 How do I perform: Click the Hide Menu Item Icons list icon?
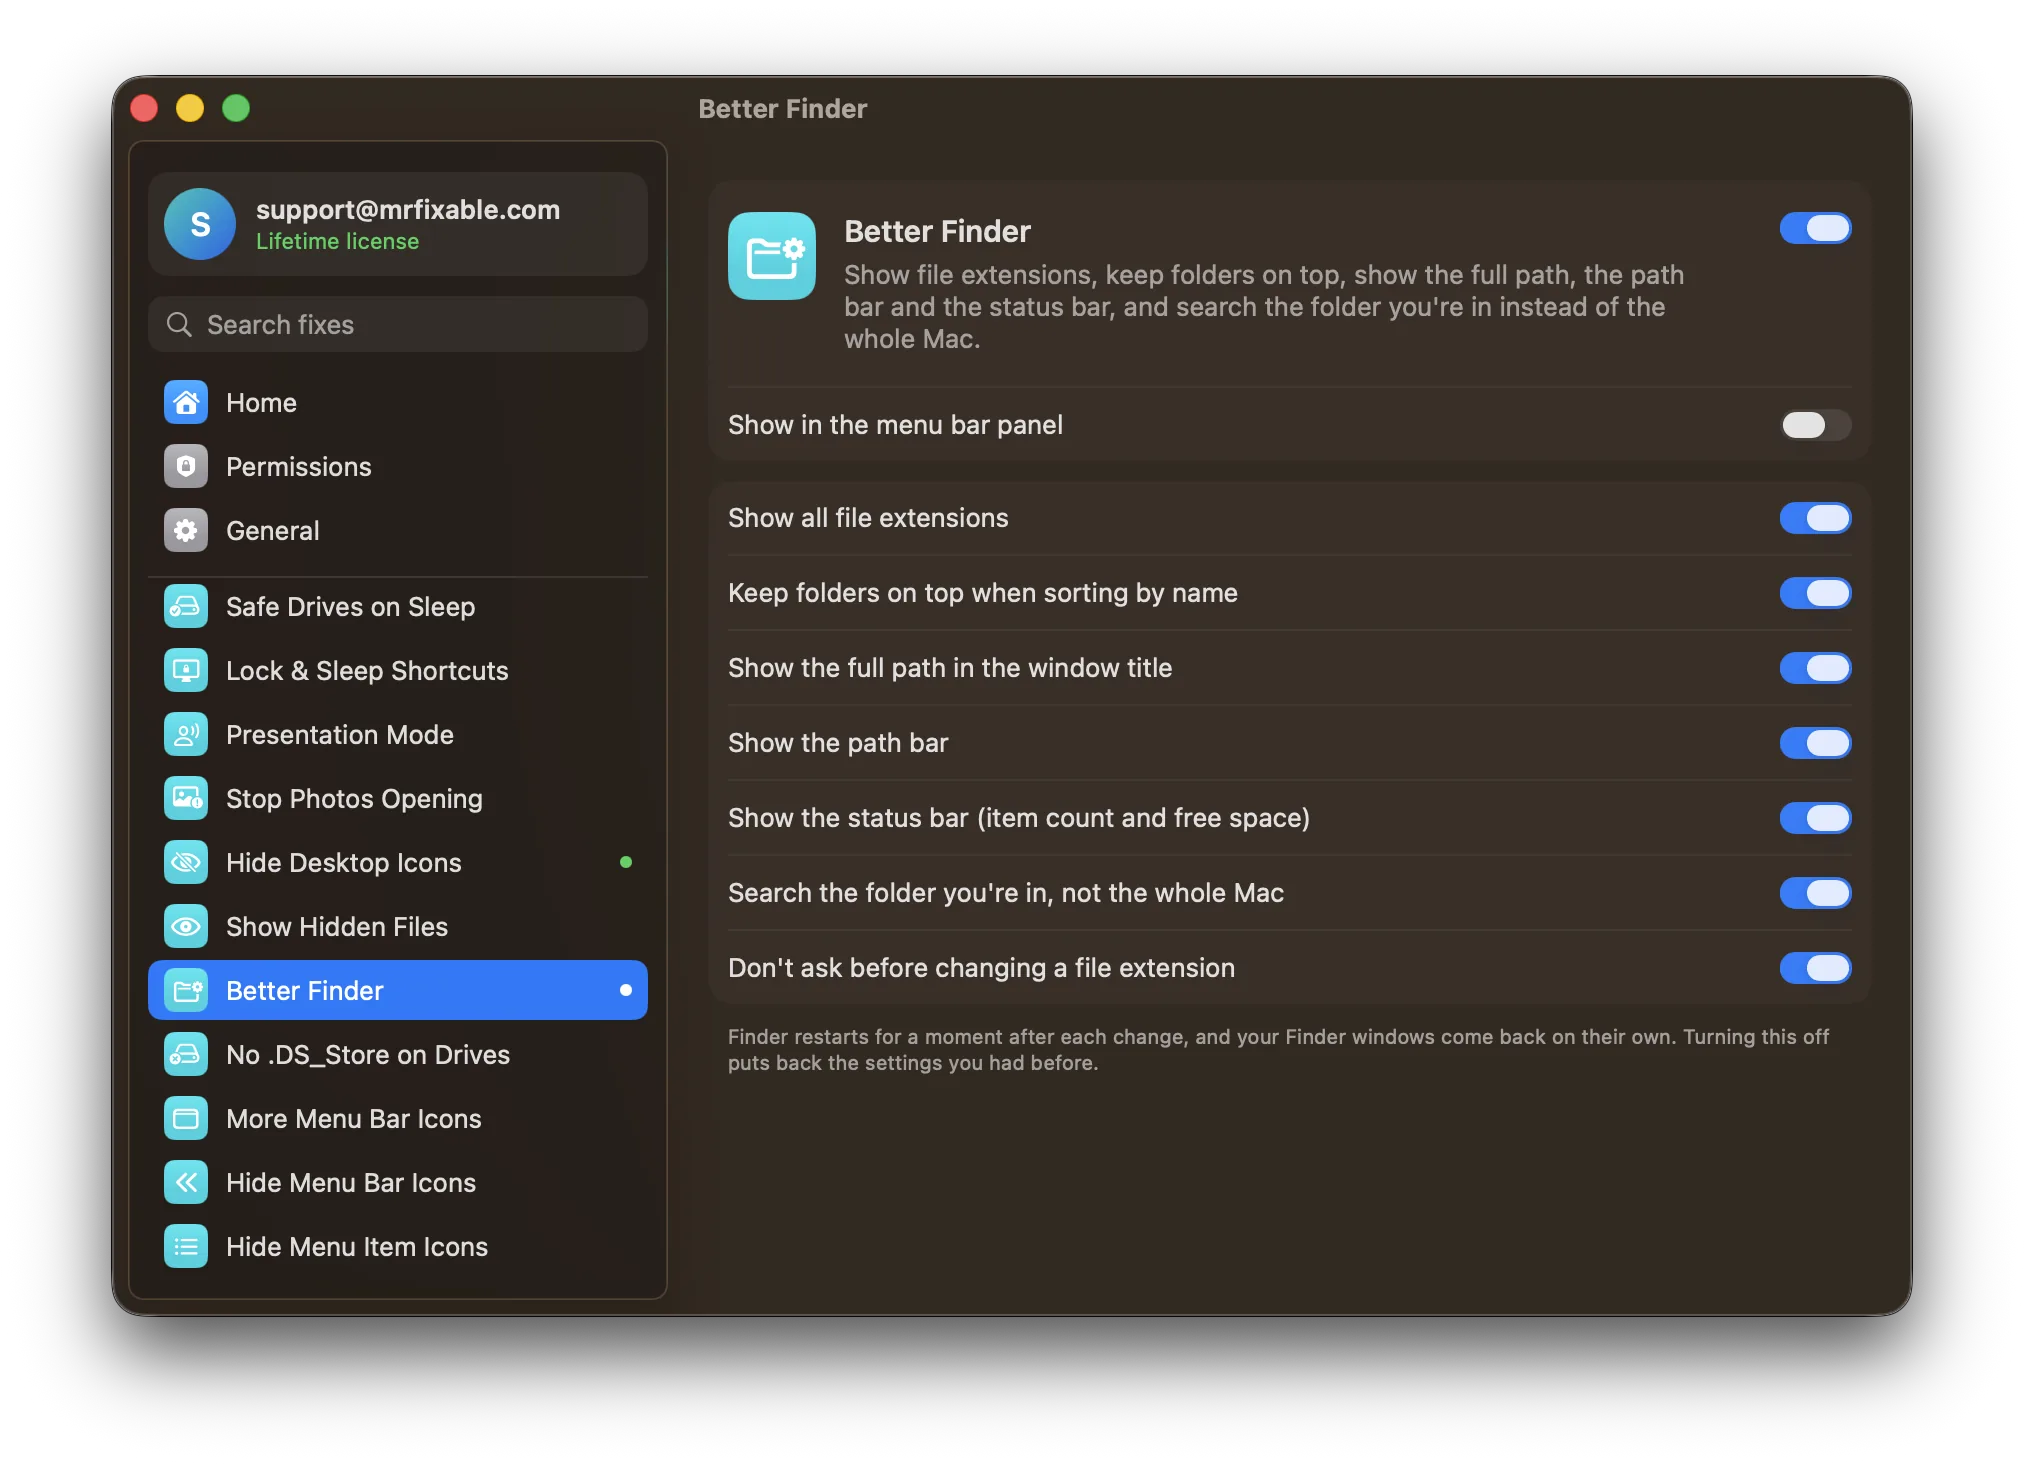pyautogui.click(x=186, y=1246)
